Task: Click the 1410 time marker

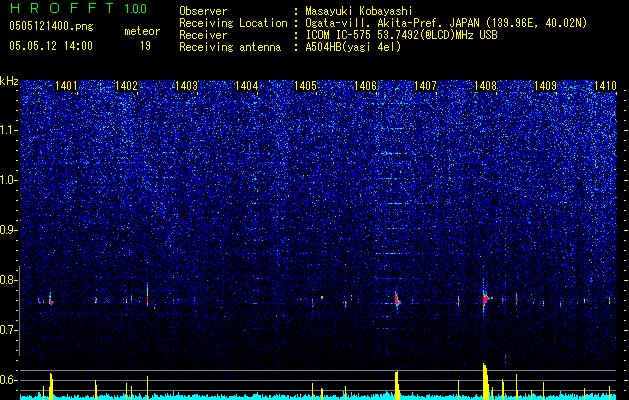Action: (605, 85)
